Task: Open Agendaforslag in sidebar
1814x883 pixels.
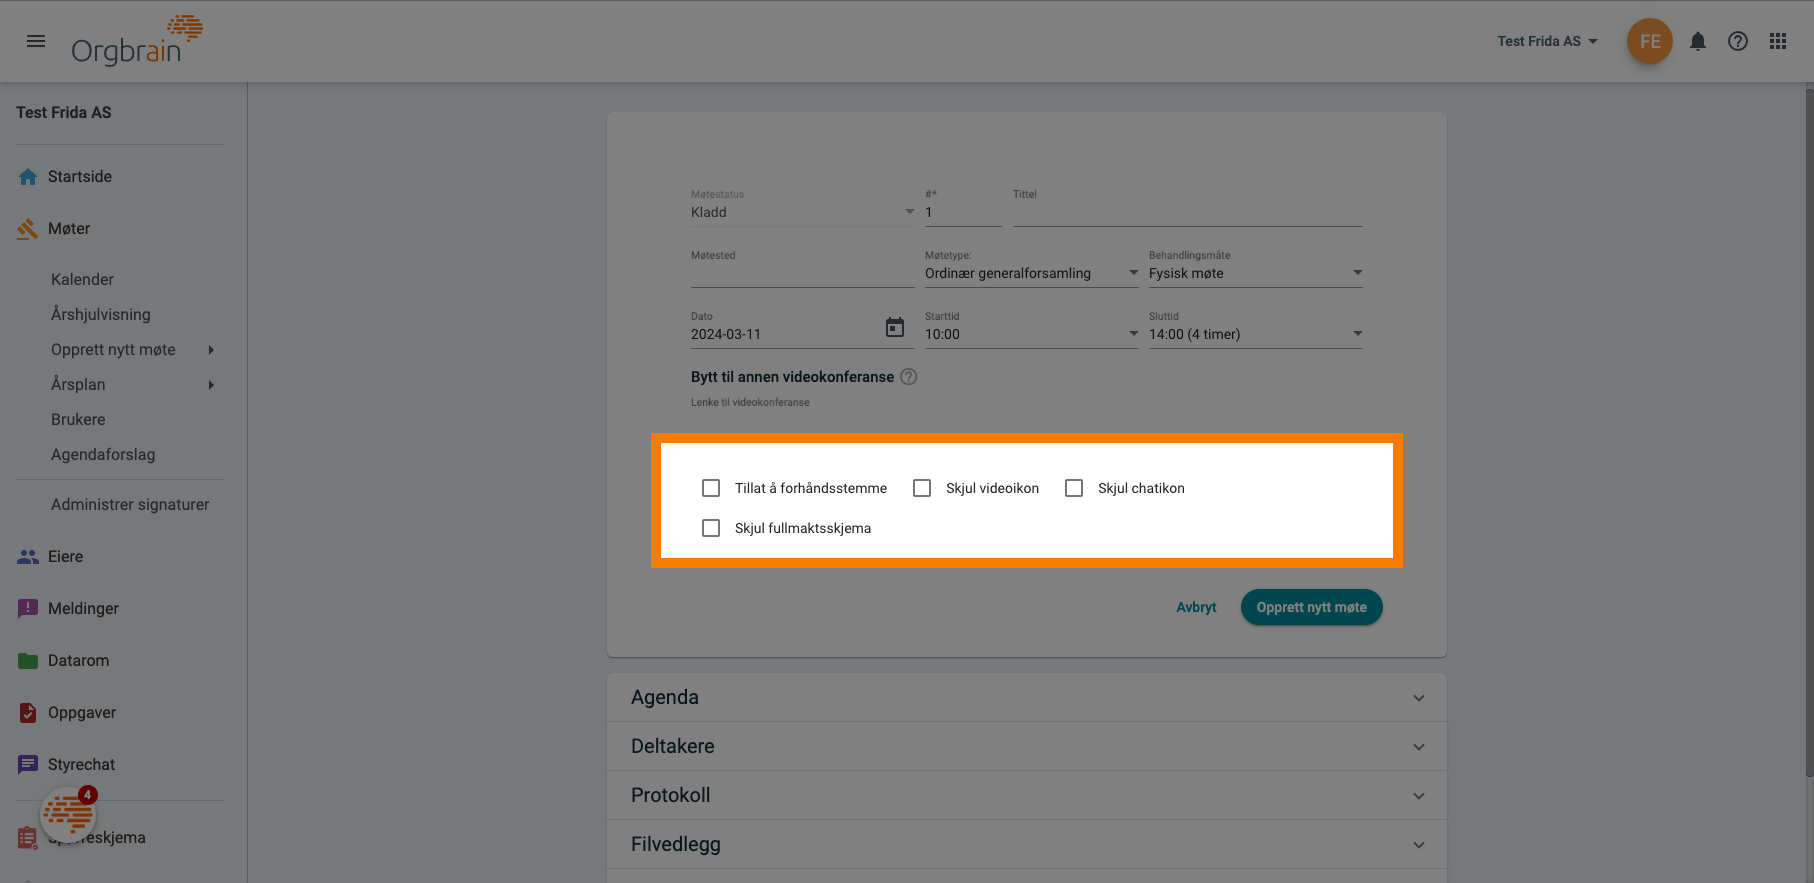Action: [103, 455]
